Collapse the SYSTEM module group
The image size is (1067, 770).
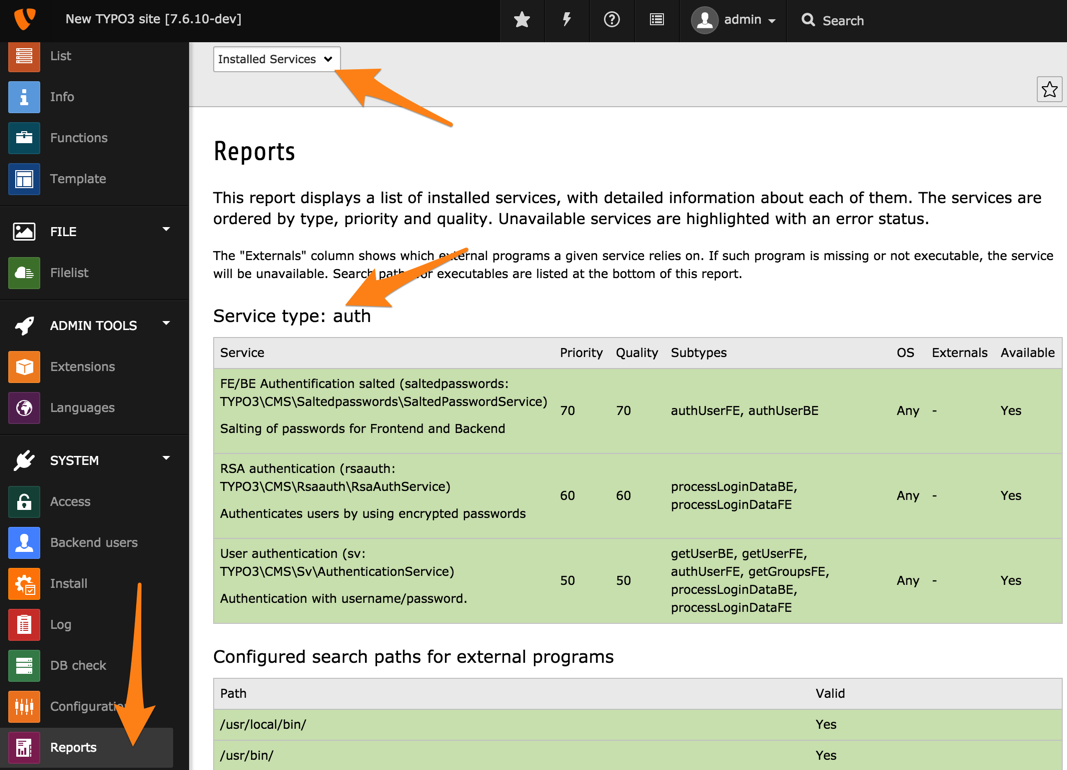[166, 460]
